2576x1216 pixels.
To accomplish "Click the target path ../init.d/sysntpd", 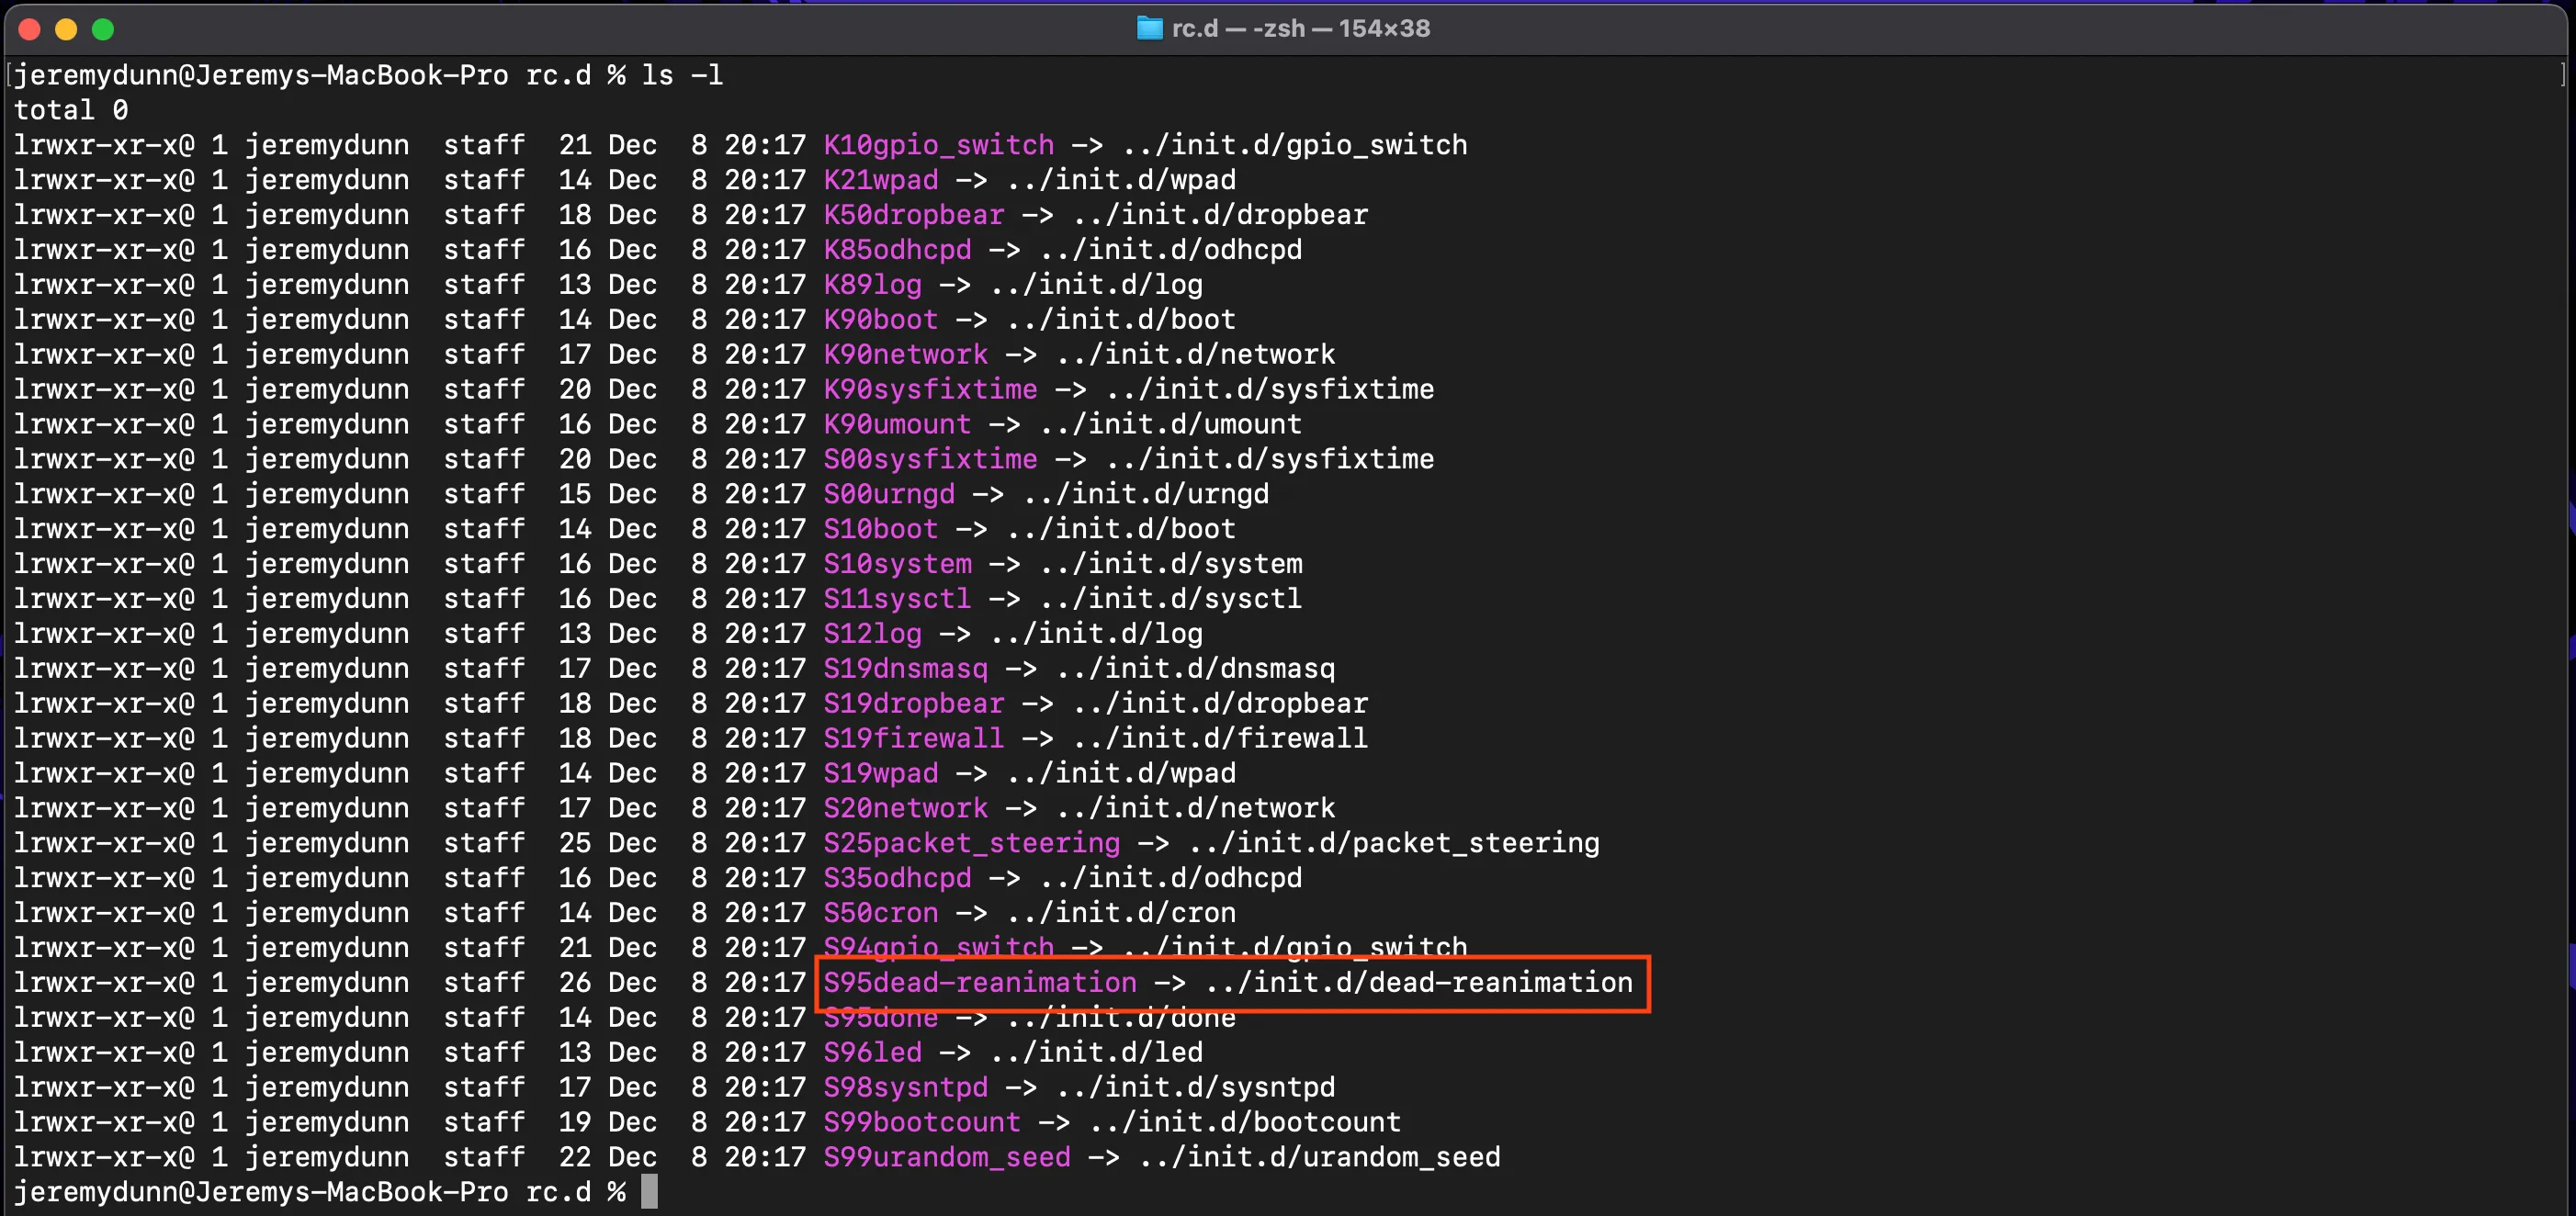I will 1196,1088.
